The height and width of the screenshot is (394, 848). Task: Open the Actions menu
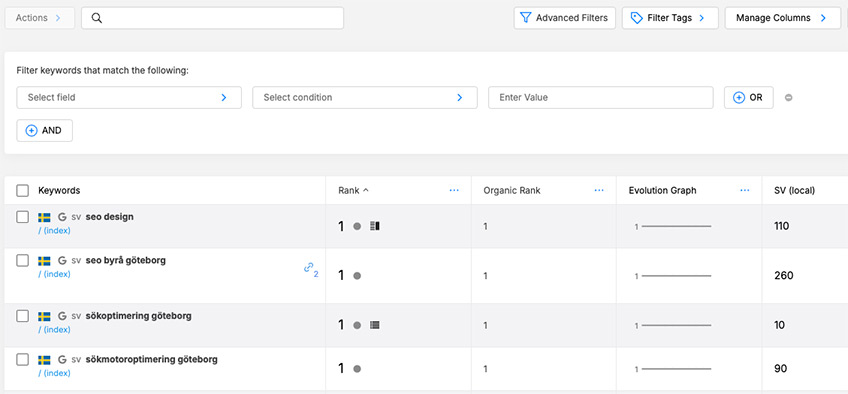pos(39,18)
